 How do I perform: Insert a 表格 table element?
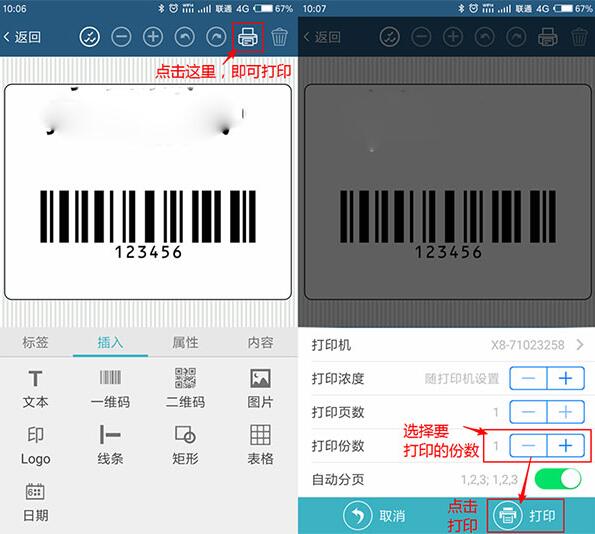pos(260,445)
